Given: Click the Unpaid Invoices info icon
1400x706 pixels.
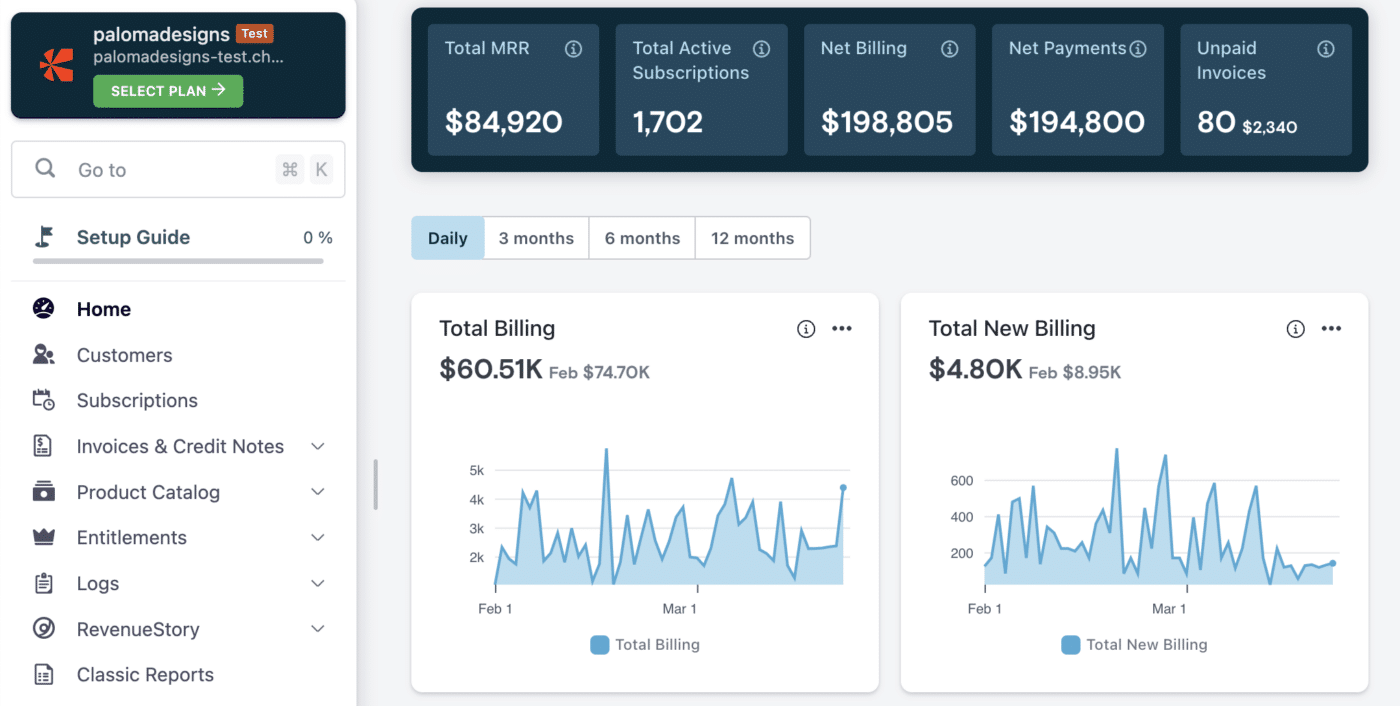Looking at the screenshot, I should (1326, 48).
